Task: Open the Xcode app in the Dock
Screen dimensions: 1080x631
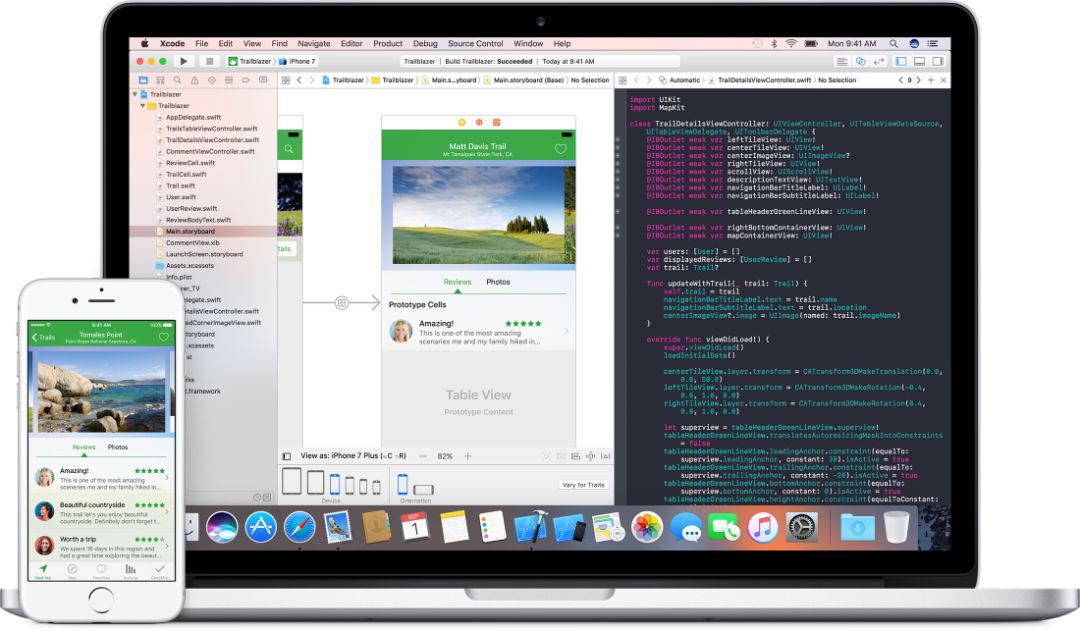Action: (530, 528)
